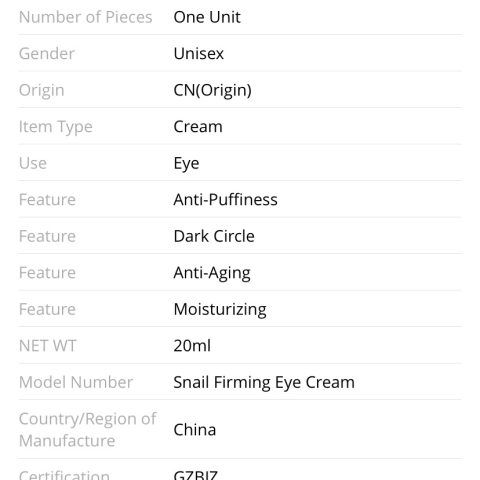480x480 pixels.
Task: Click the 'Anti-Aging' feature value
Action: click(212, 273)
